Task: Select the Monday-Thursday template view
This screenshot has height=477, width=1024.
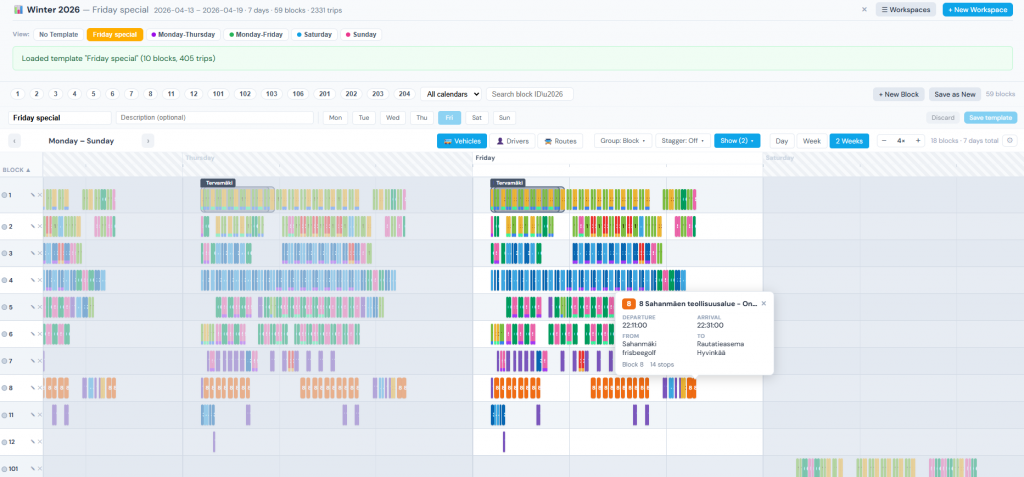Action: [183, 34]
